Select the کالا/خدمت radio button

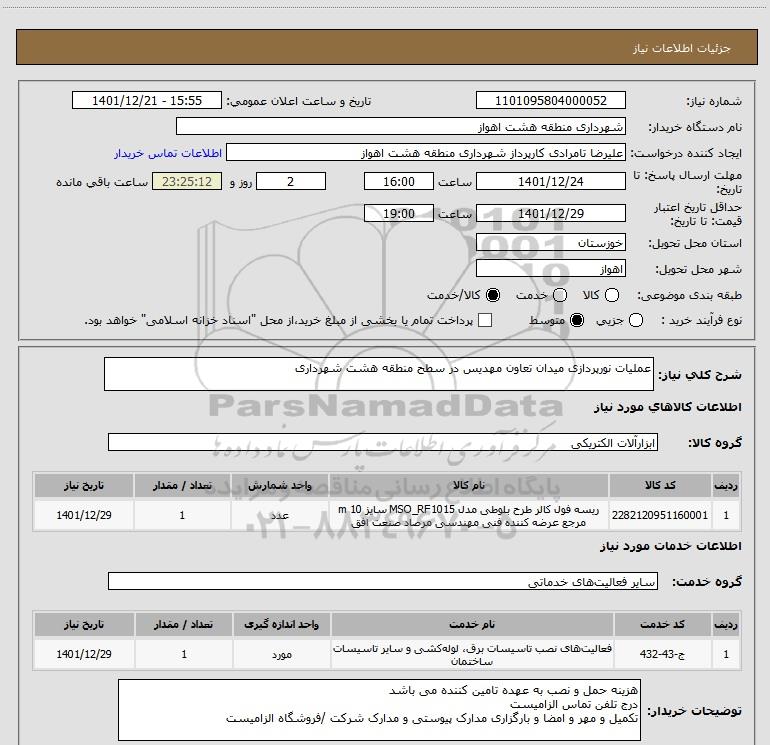[493, 295]
